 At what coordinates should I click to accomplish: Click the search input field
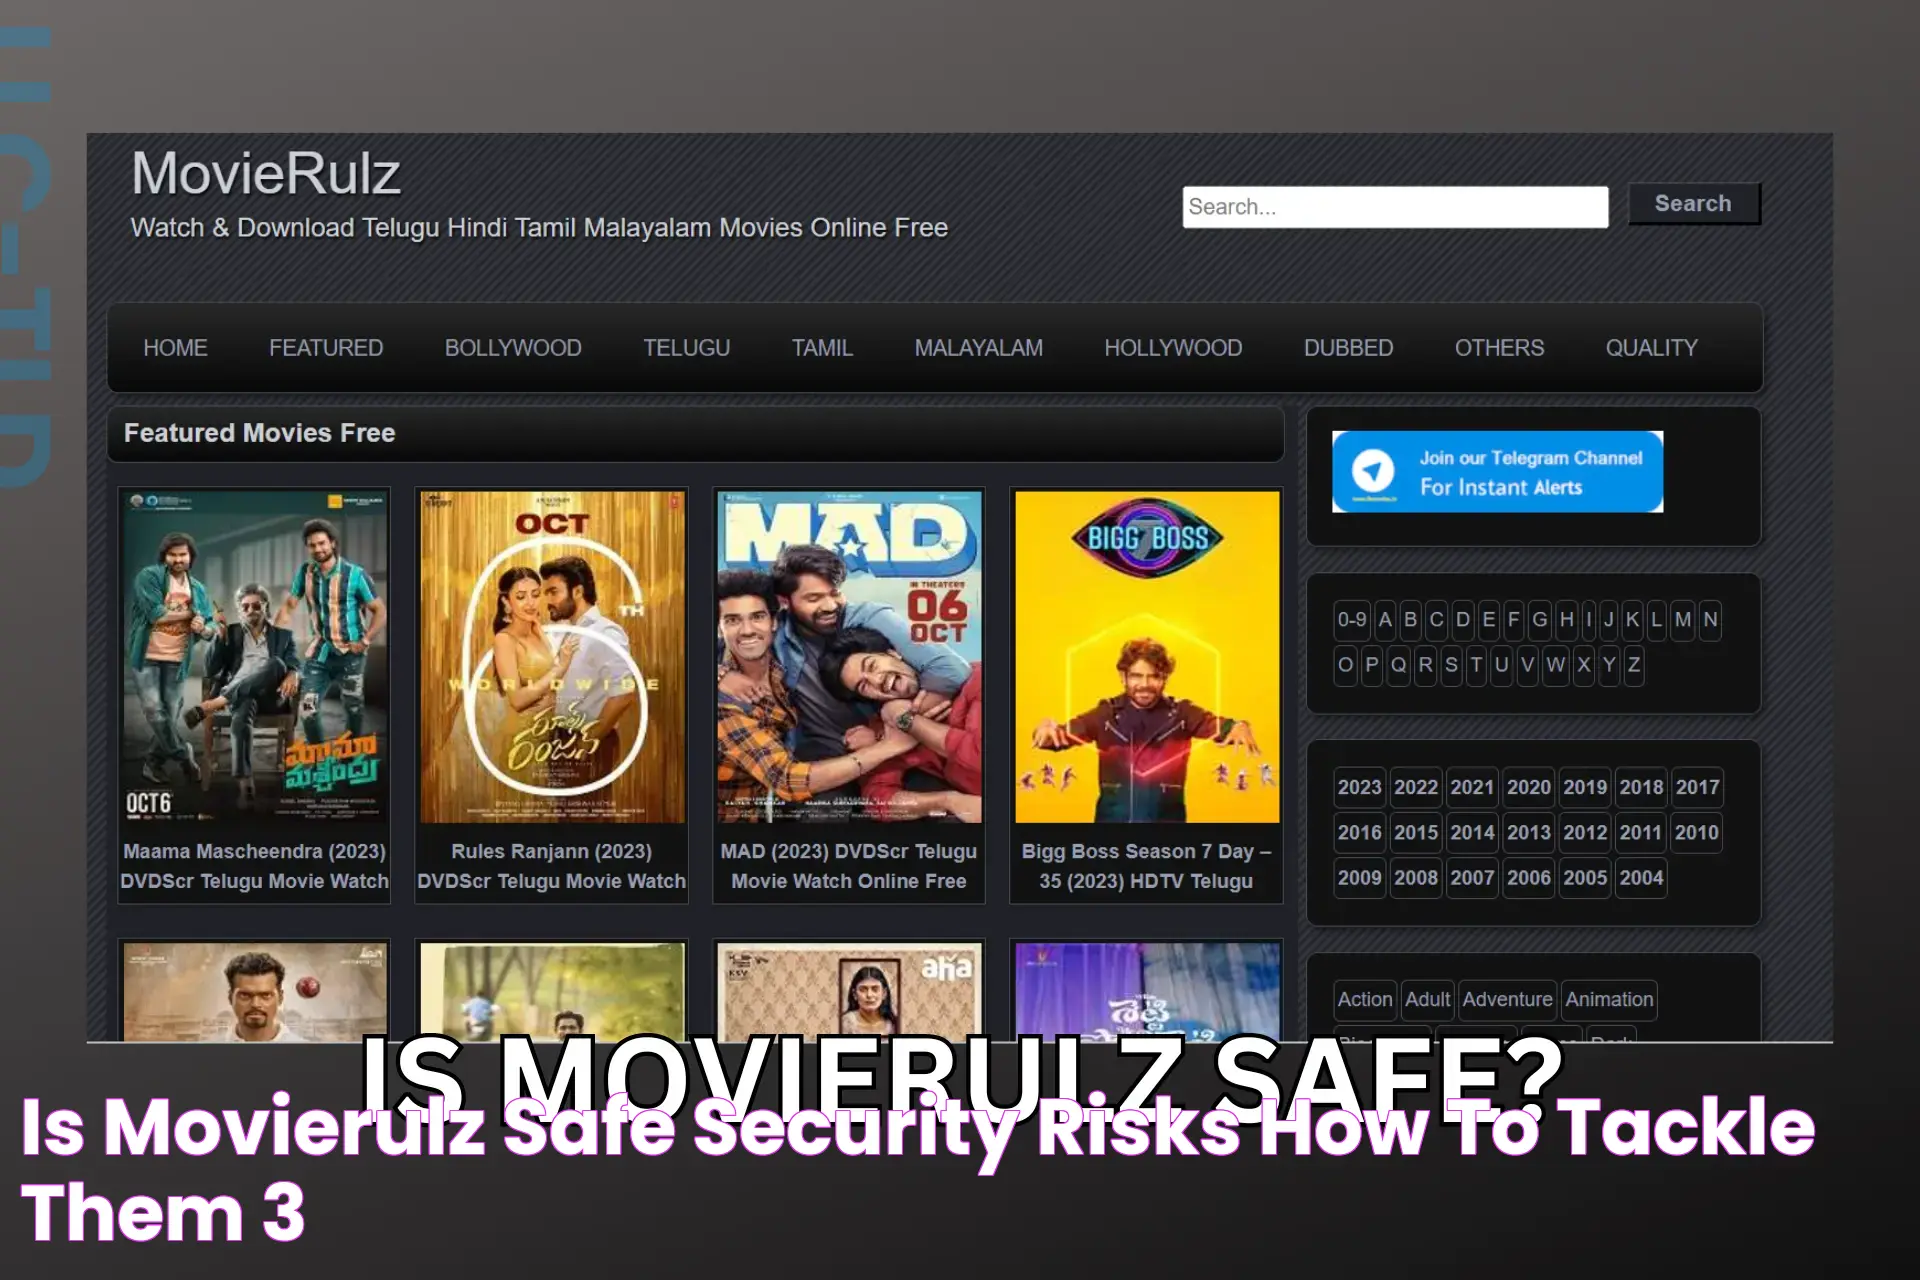(1394, 206)
